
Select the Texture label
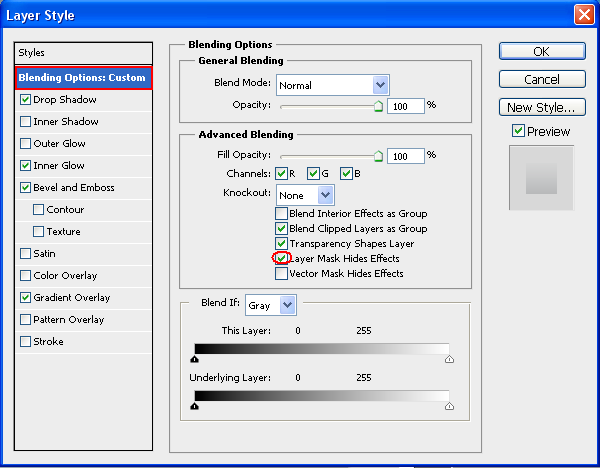(64, 232)
